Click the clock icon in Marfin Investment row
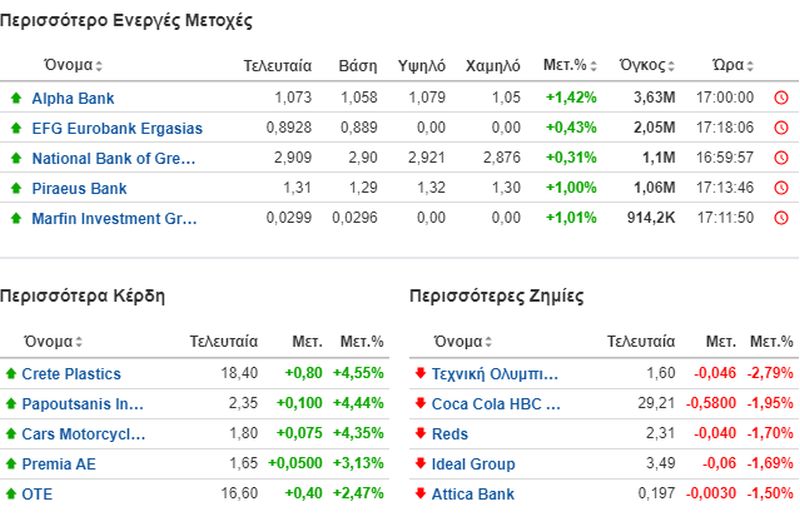Screen dimensions: 800x522 781,218
